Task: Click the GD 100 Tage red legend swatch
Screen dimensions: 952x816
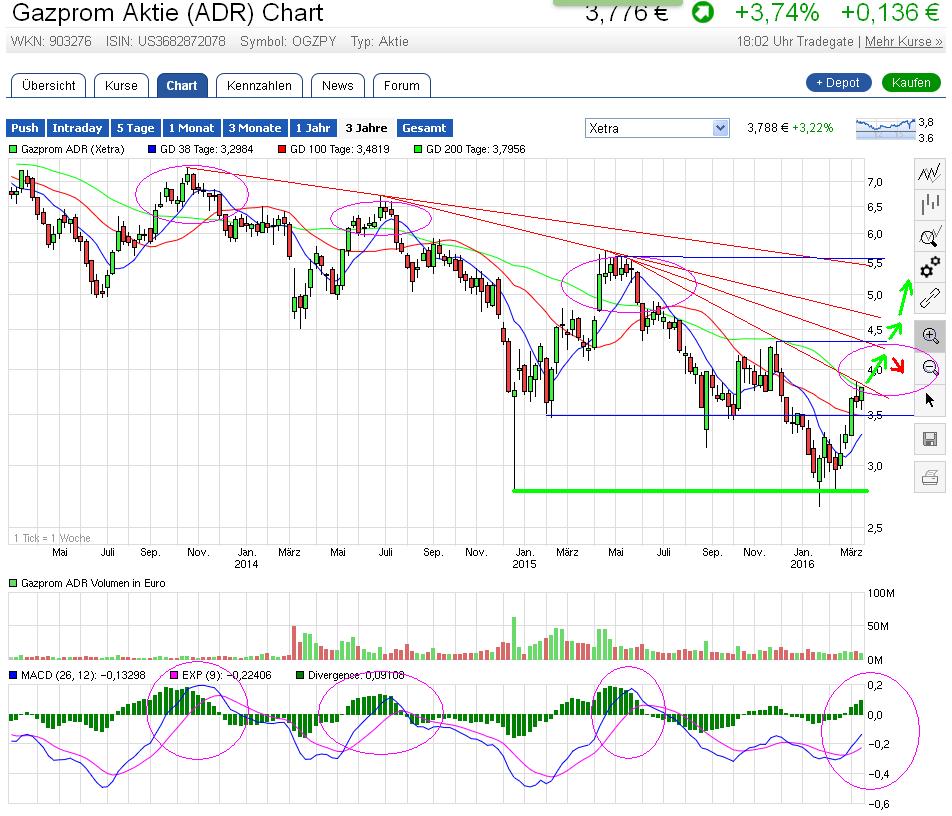Action: tap(282, 149)
